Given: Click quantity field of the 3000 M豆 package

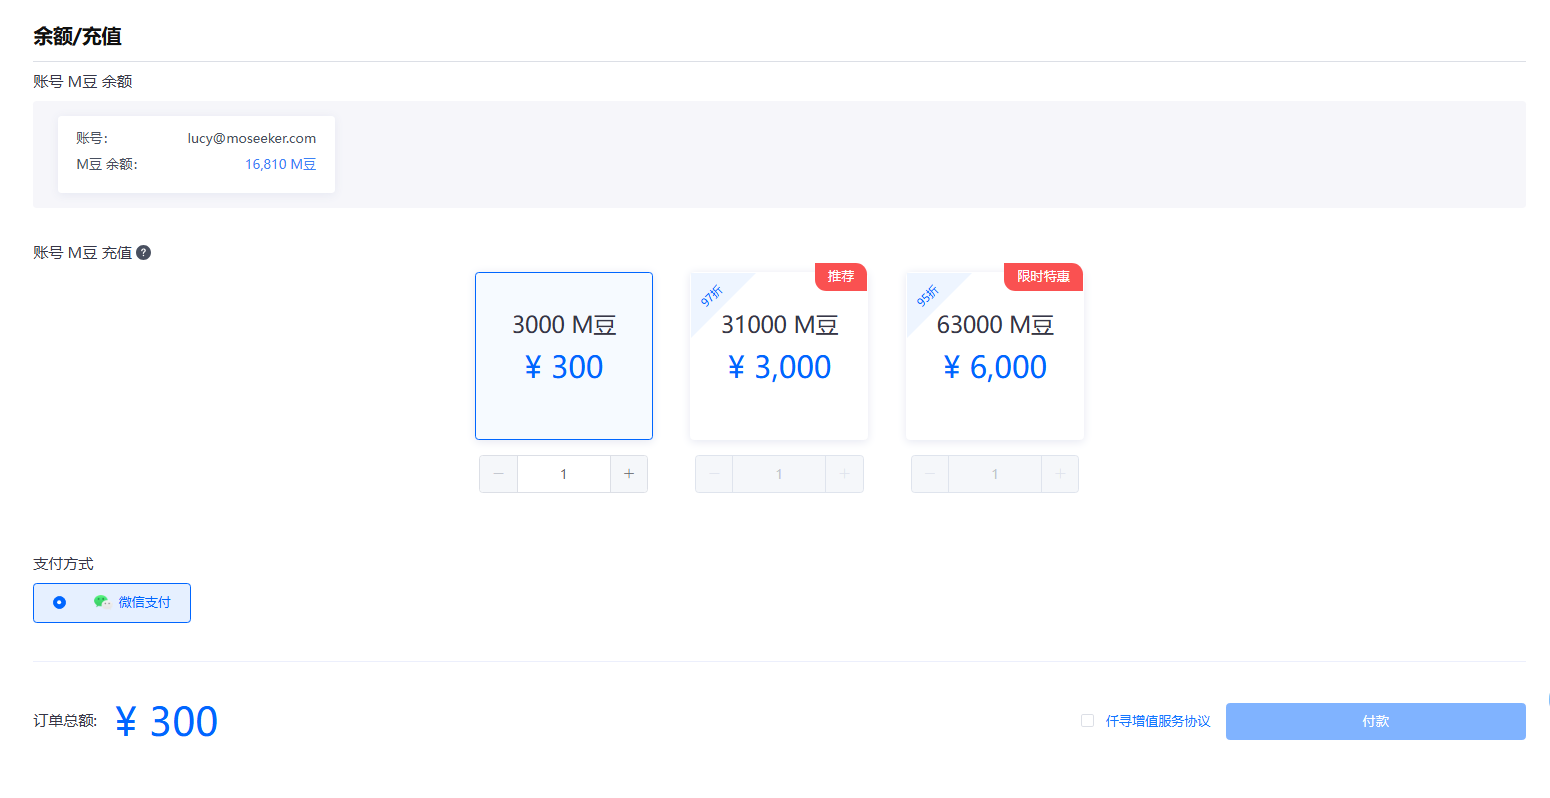Looking at the screenshot, I should 564,474.
